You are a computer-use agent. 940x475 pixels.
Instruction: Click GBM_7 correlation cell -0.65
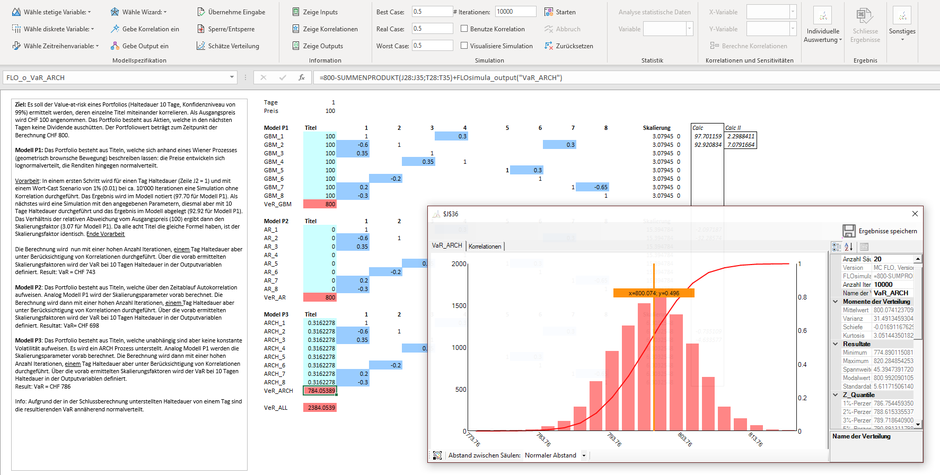pos(592,187)
